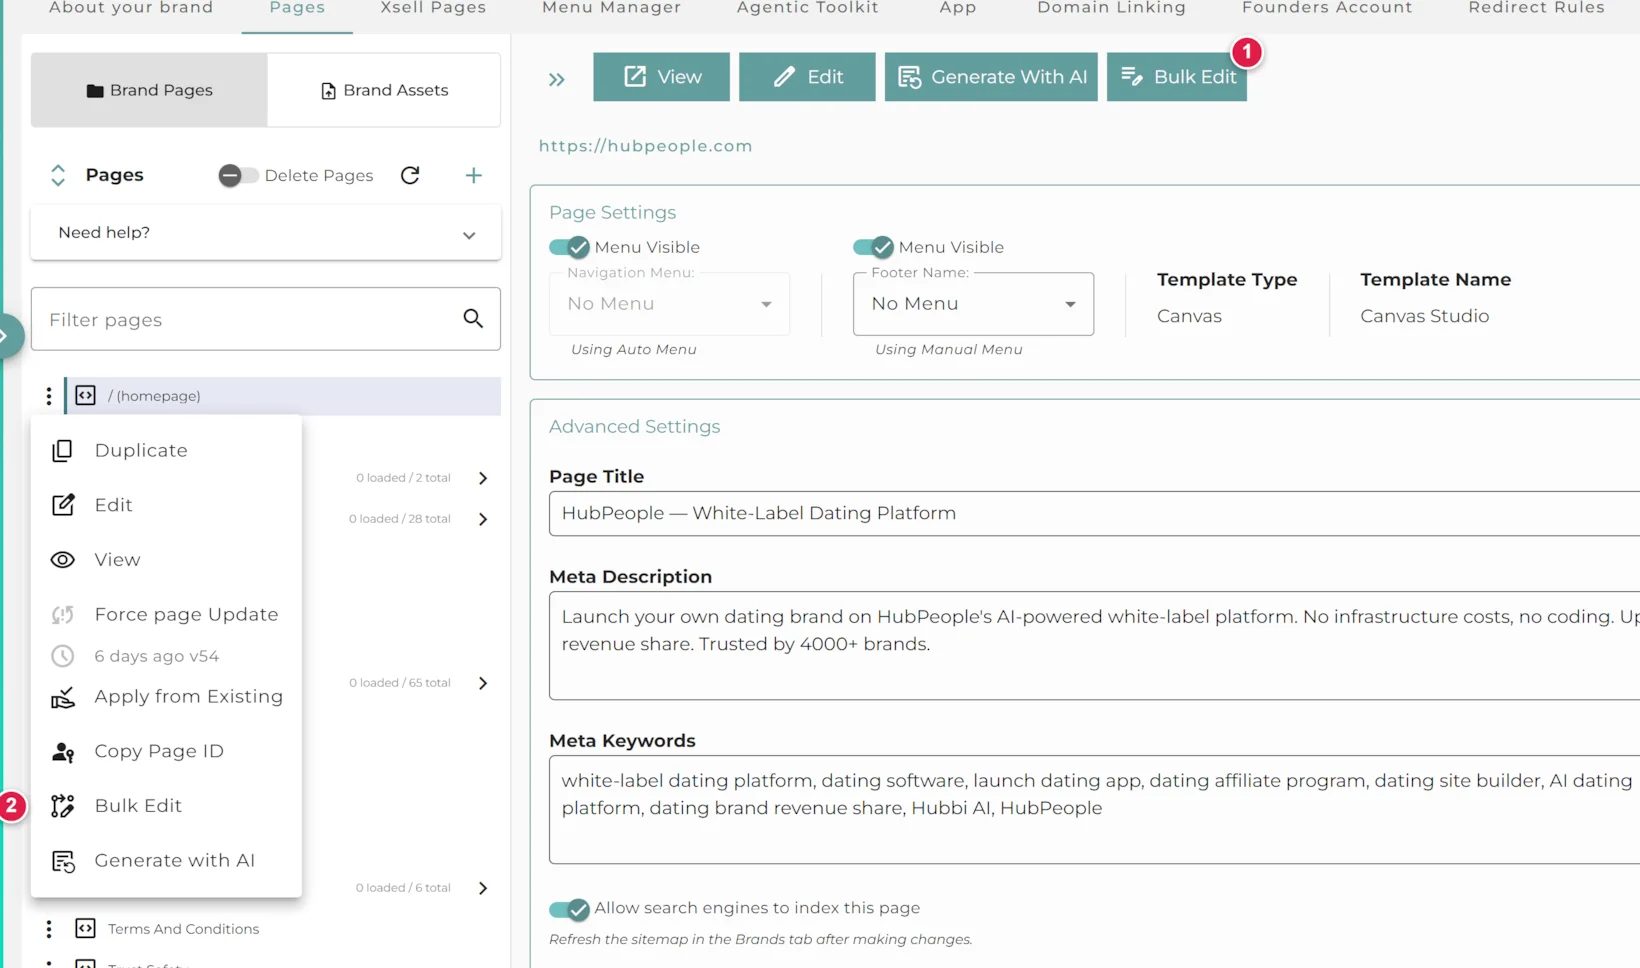This screenshot has width=1640, height=968.
Task: Select the / (homepage) tree row
Action: 283,396
